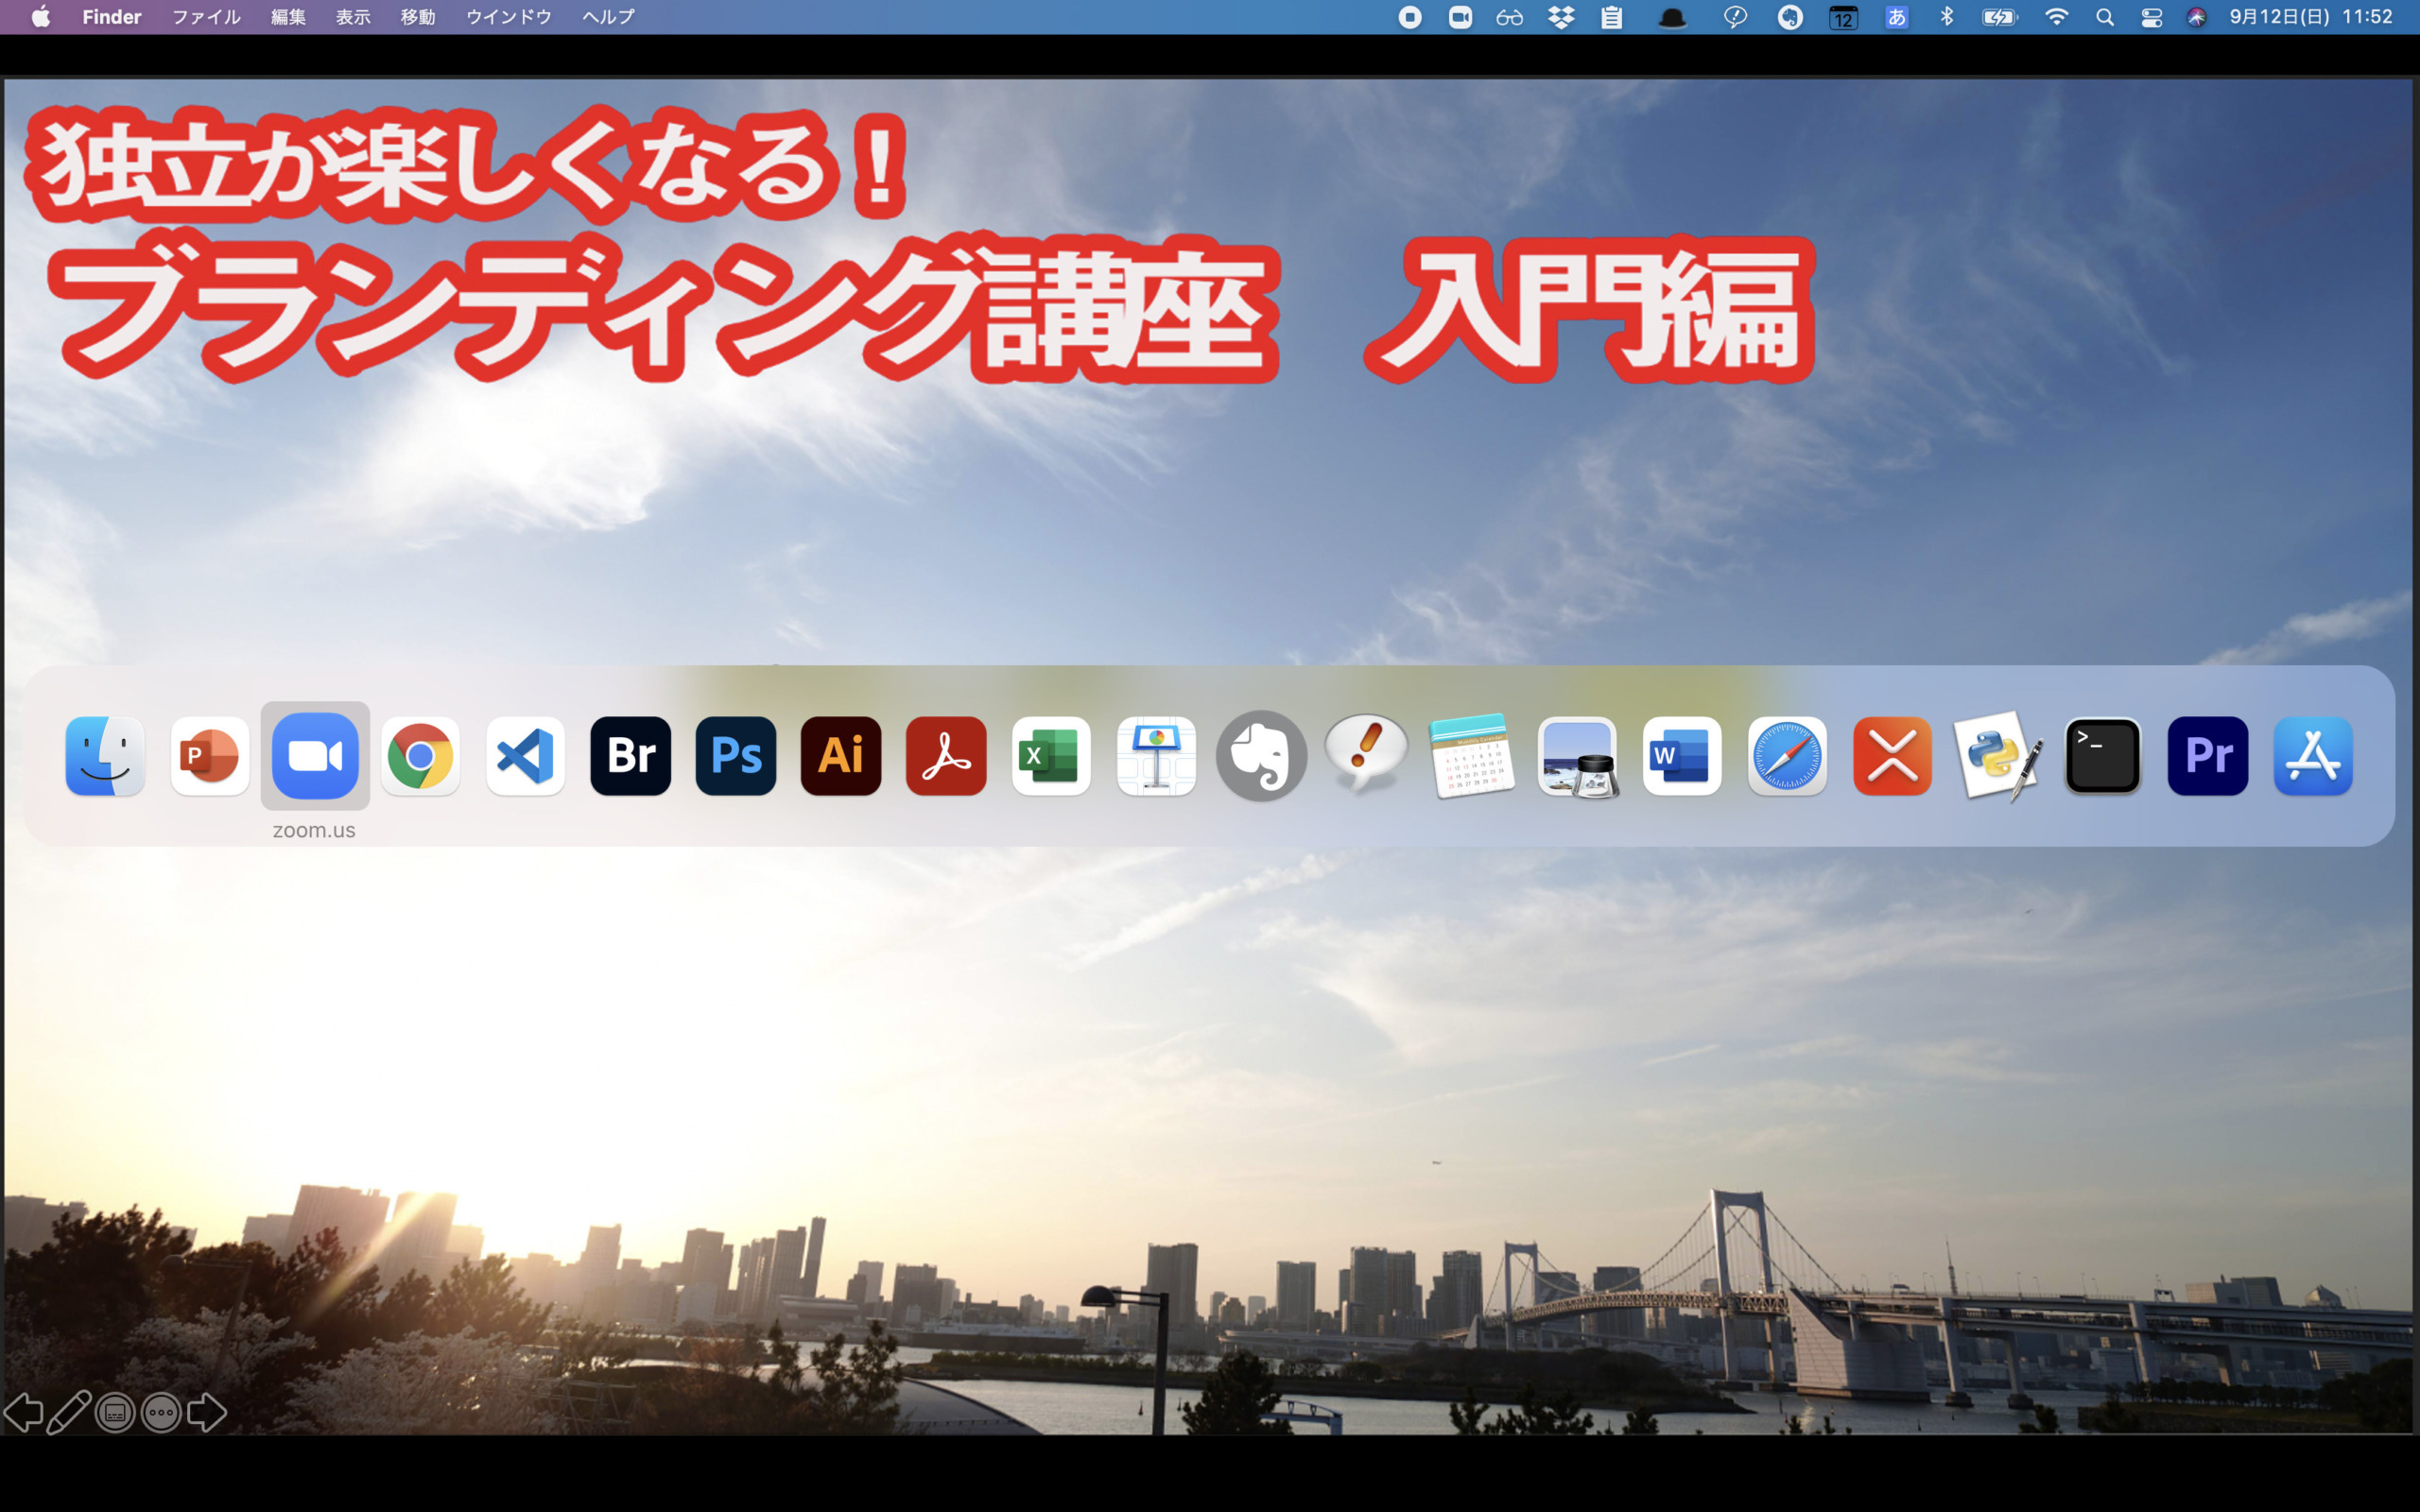Open Control Center in the menu bar
The height and width of the screenshot is (1512, 2420).
click(x=2151, y=17)
